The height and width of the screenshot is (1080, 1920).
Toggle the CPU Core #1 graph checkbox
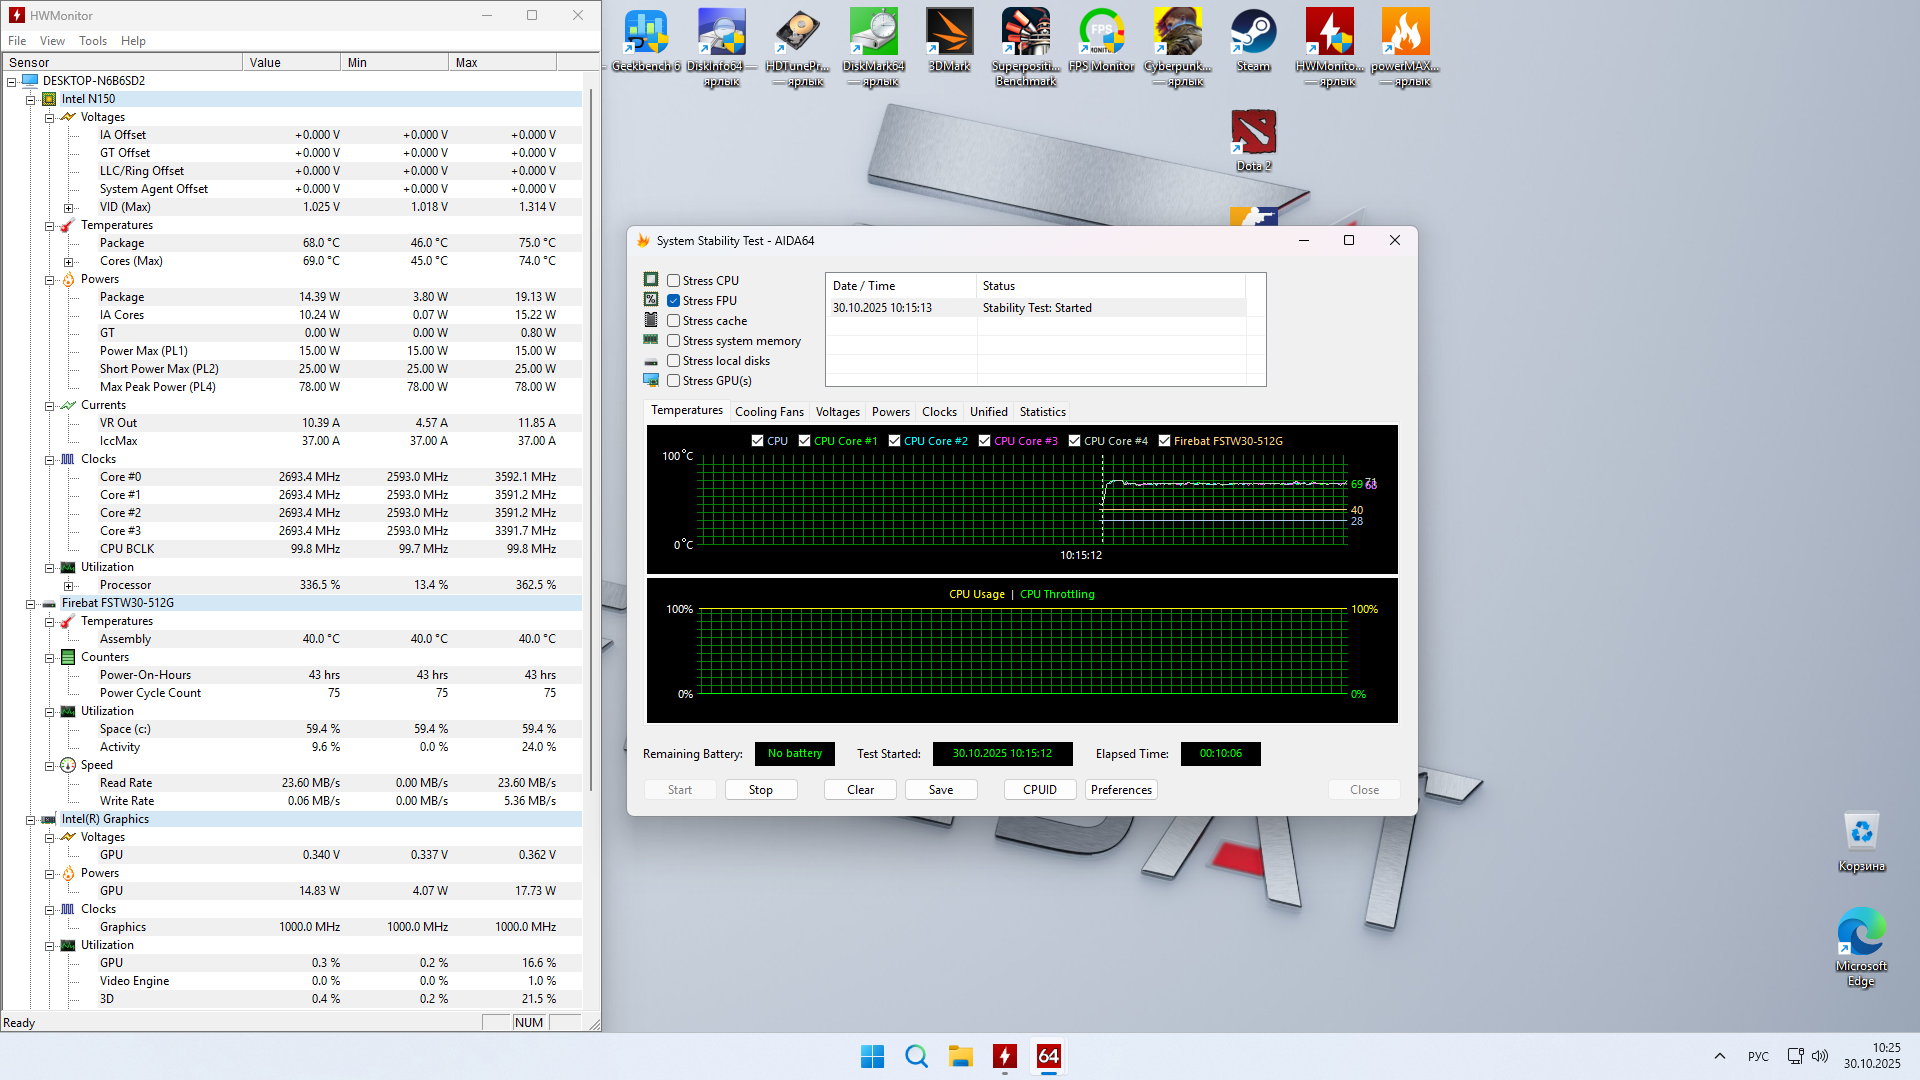805,441
